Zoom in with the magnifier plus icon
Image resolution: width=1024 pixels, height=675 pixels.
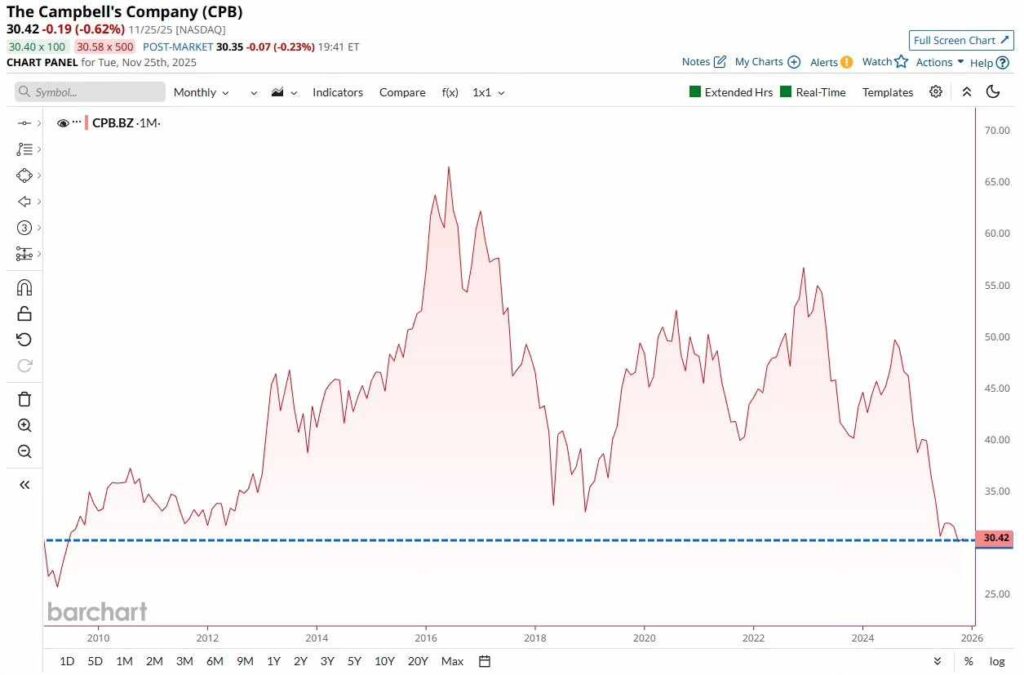25,425
